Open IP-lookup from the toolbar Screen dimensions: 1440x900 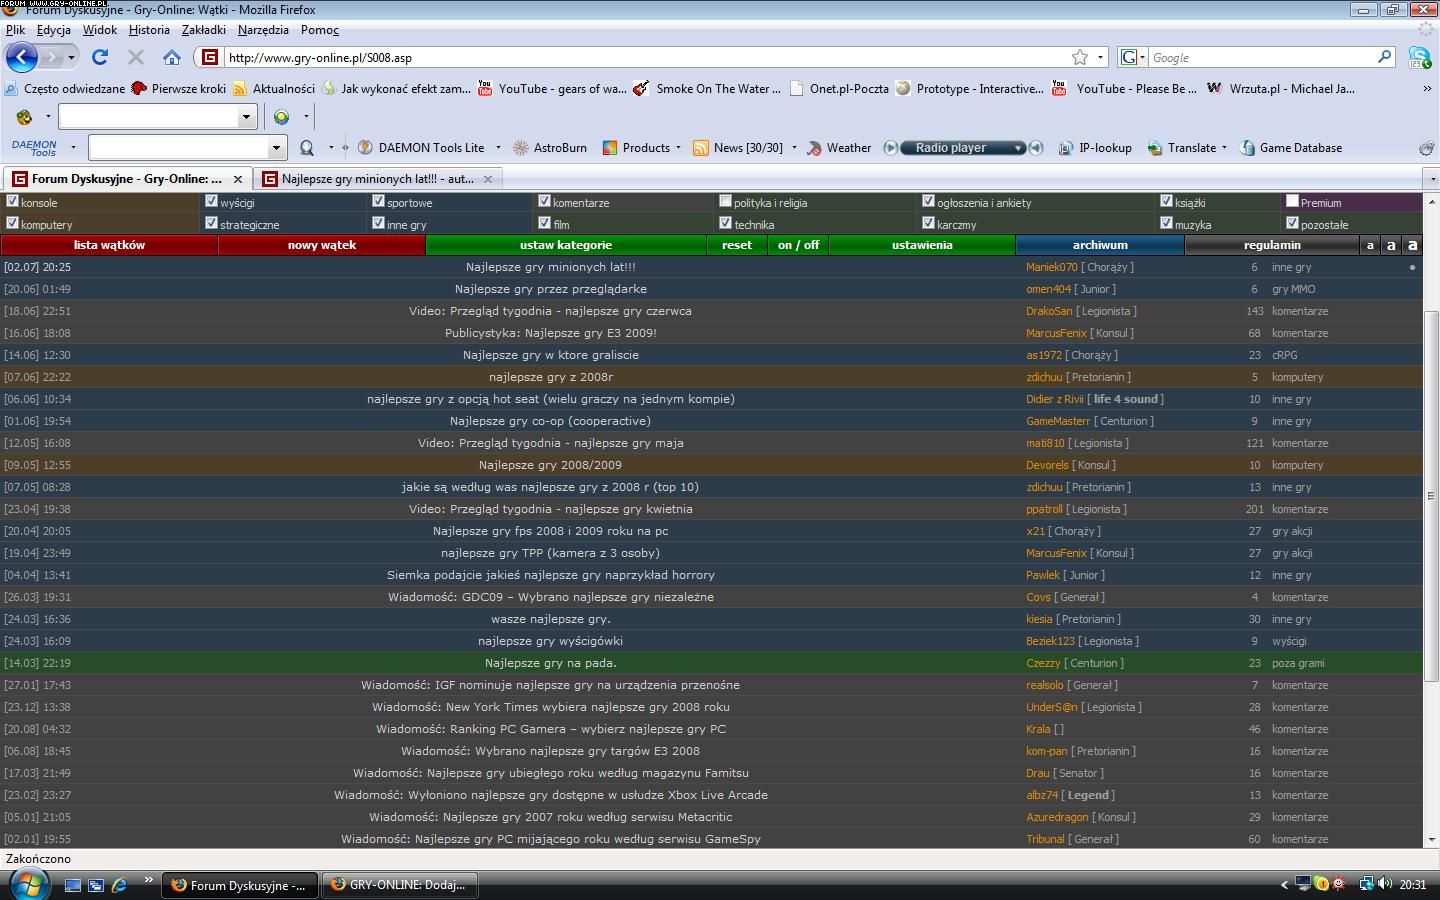(x=1066, y=148)
